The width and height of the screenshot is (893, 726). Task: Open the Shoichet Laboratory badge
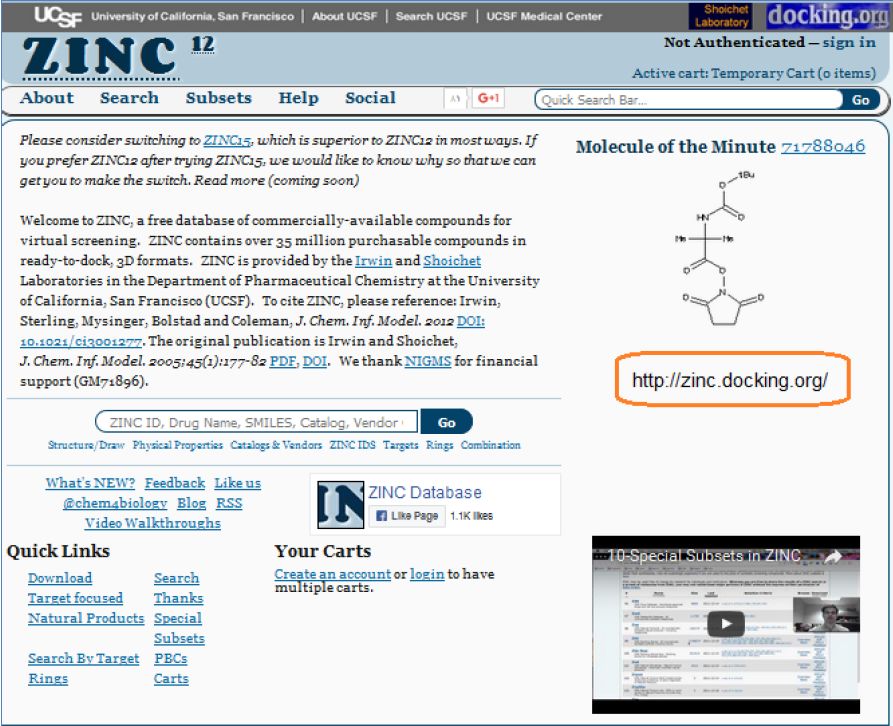[721, 16]
